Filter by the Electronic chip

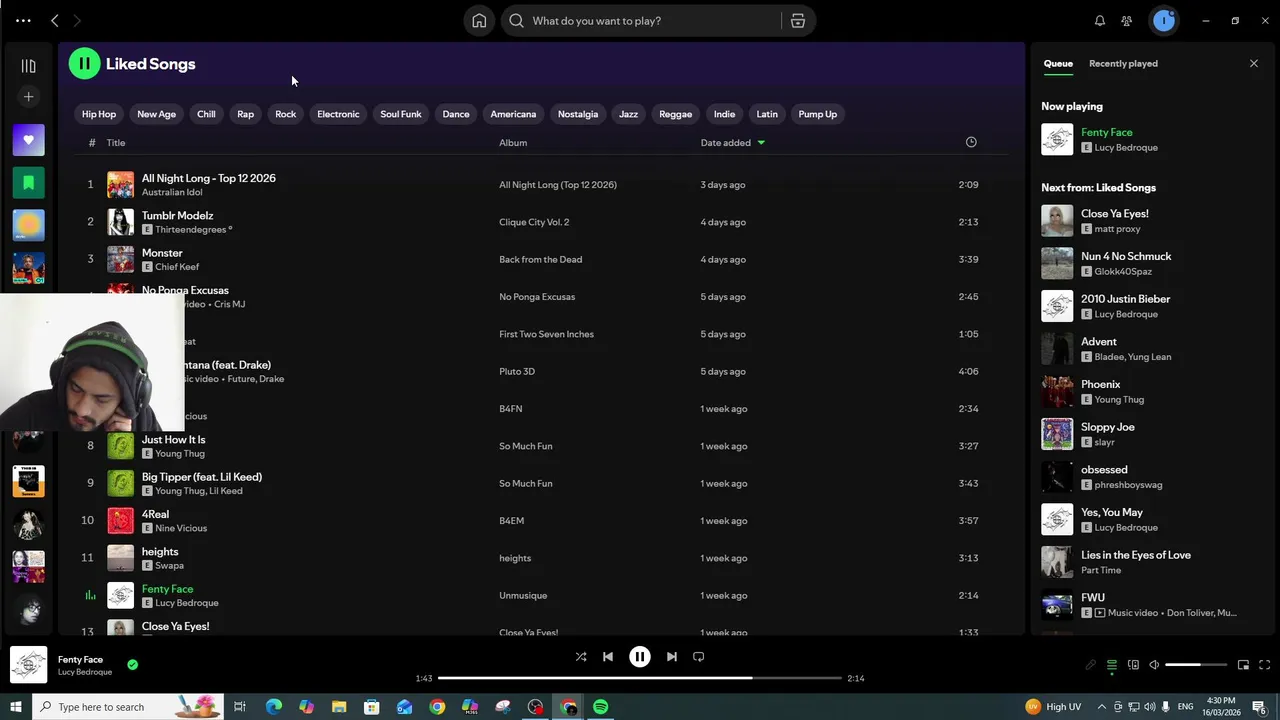pyautogui.click(x=338, y=114)
